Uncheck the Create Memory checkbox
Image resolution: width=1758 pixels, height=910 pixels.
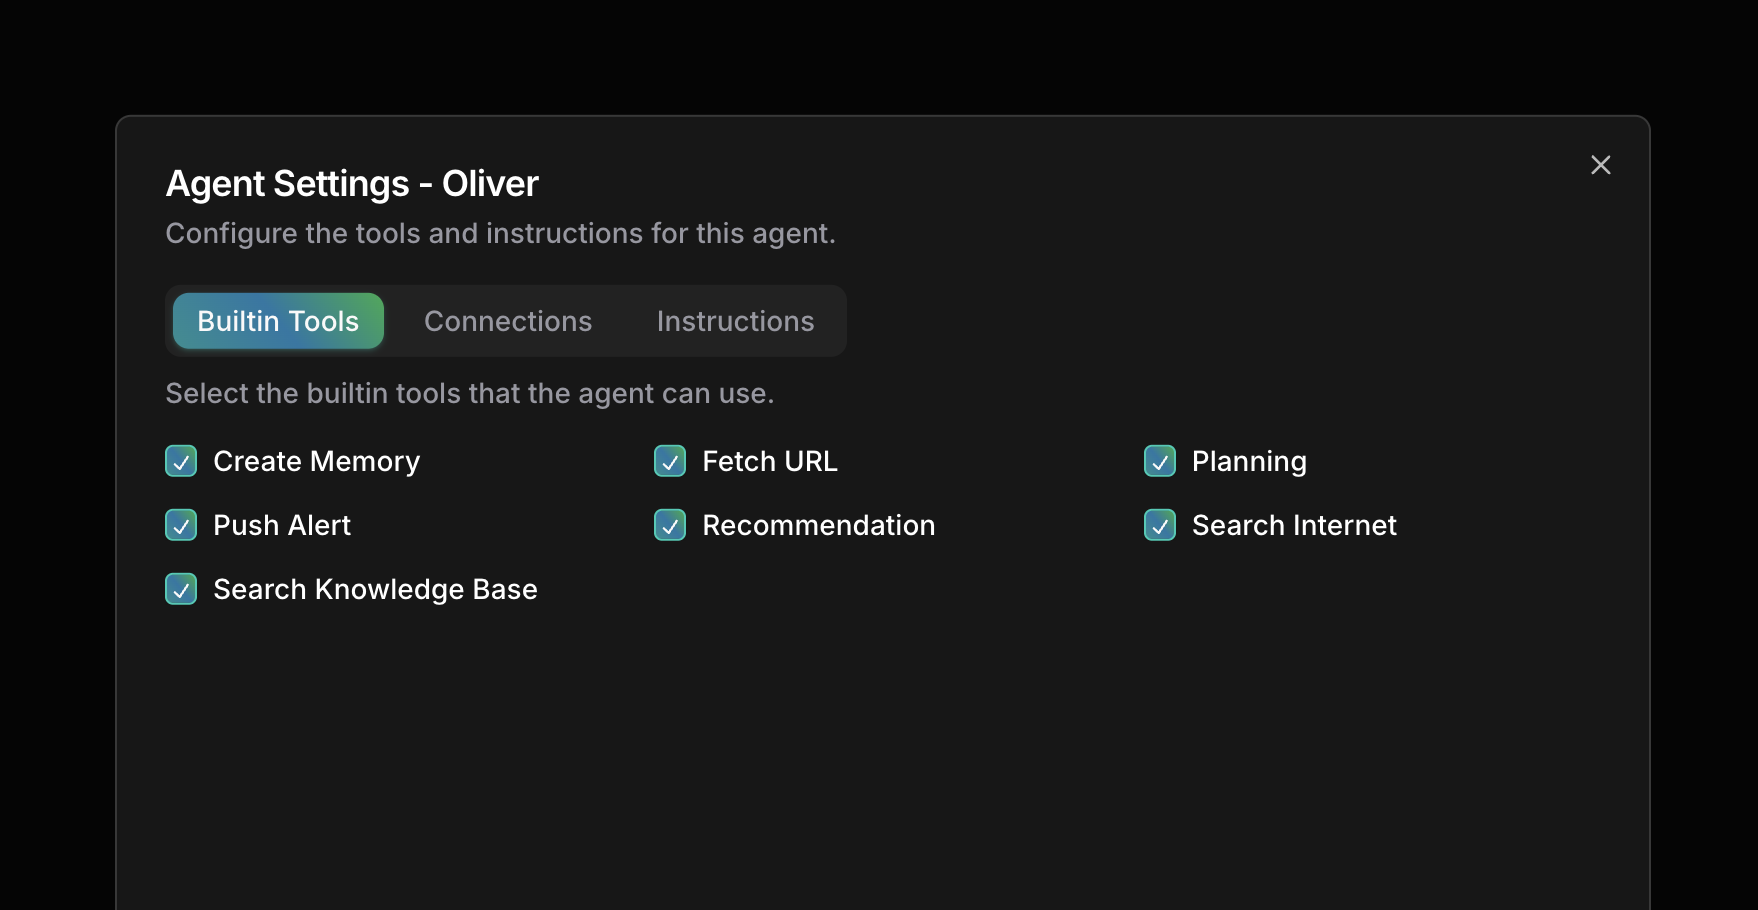[x=181, y=461]
